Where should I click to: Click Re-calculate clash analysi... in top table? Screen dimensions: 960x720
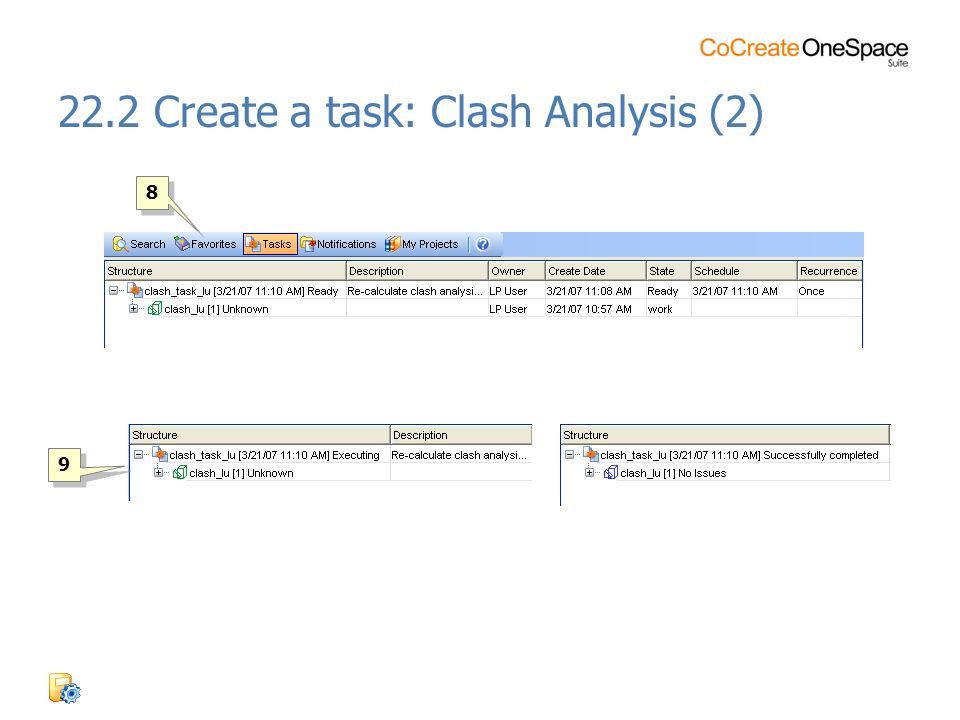point(414,291)
